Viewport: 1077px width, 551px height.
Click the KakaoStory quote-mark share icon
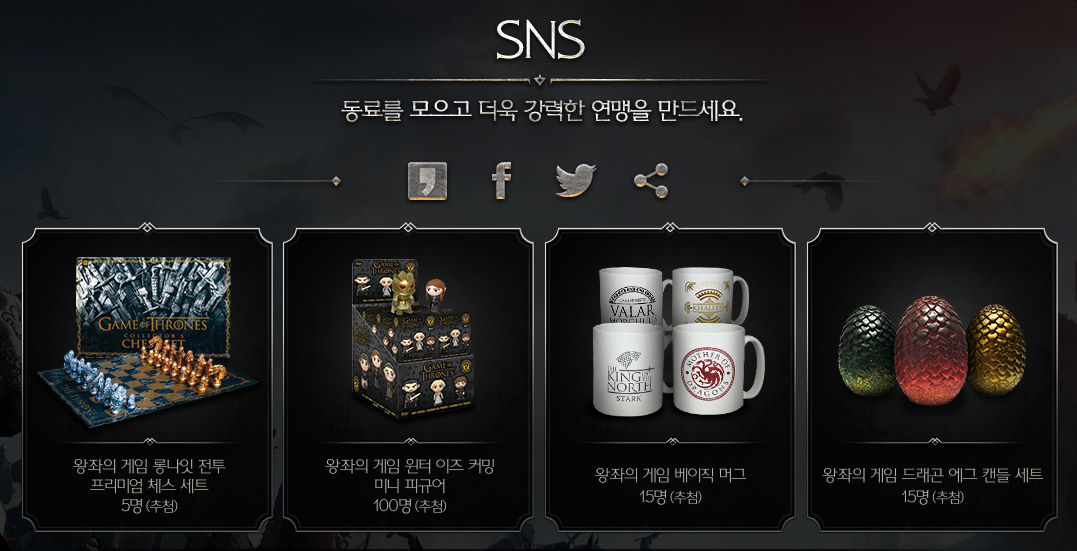click(x=427, y=181)
